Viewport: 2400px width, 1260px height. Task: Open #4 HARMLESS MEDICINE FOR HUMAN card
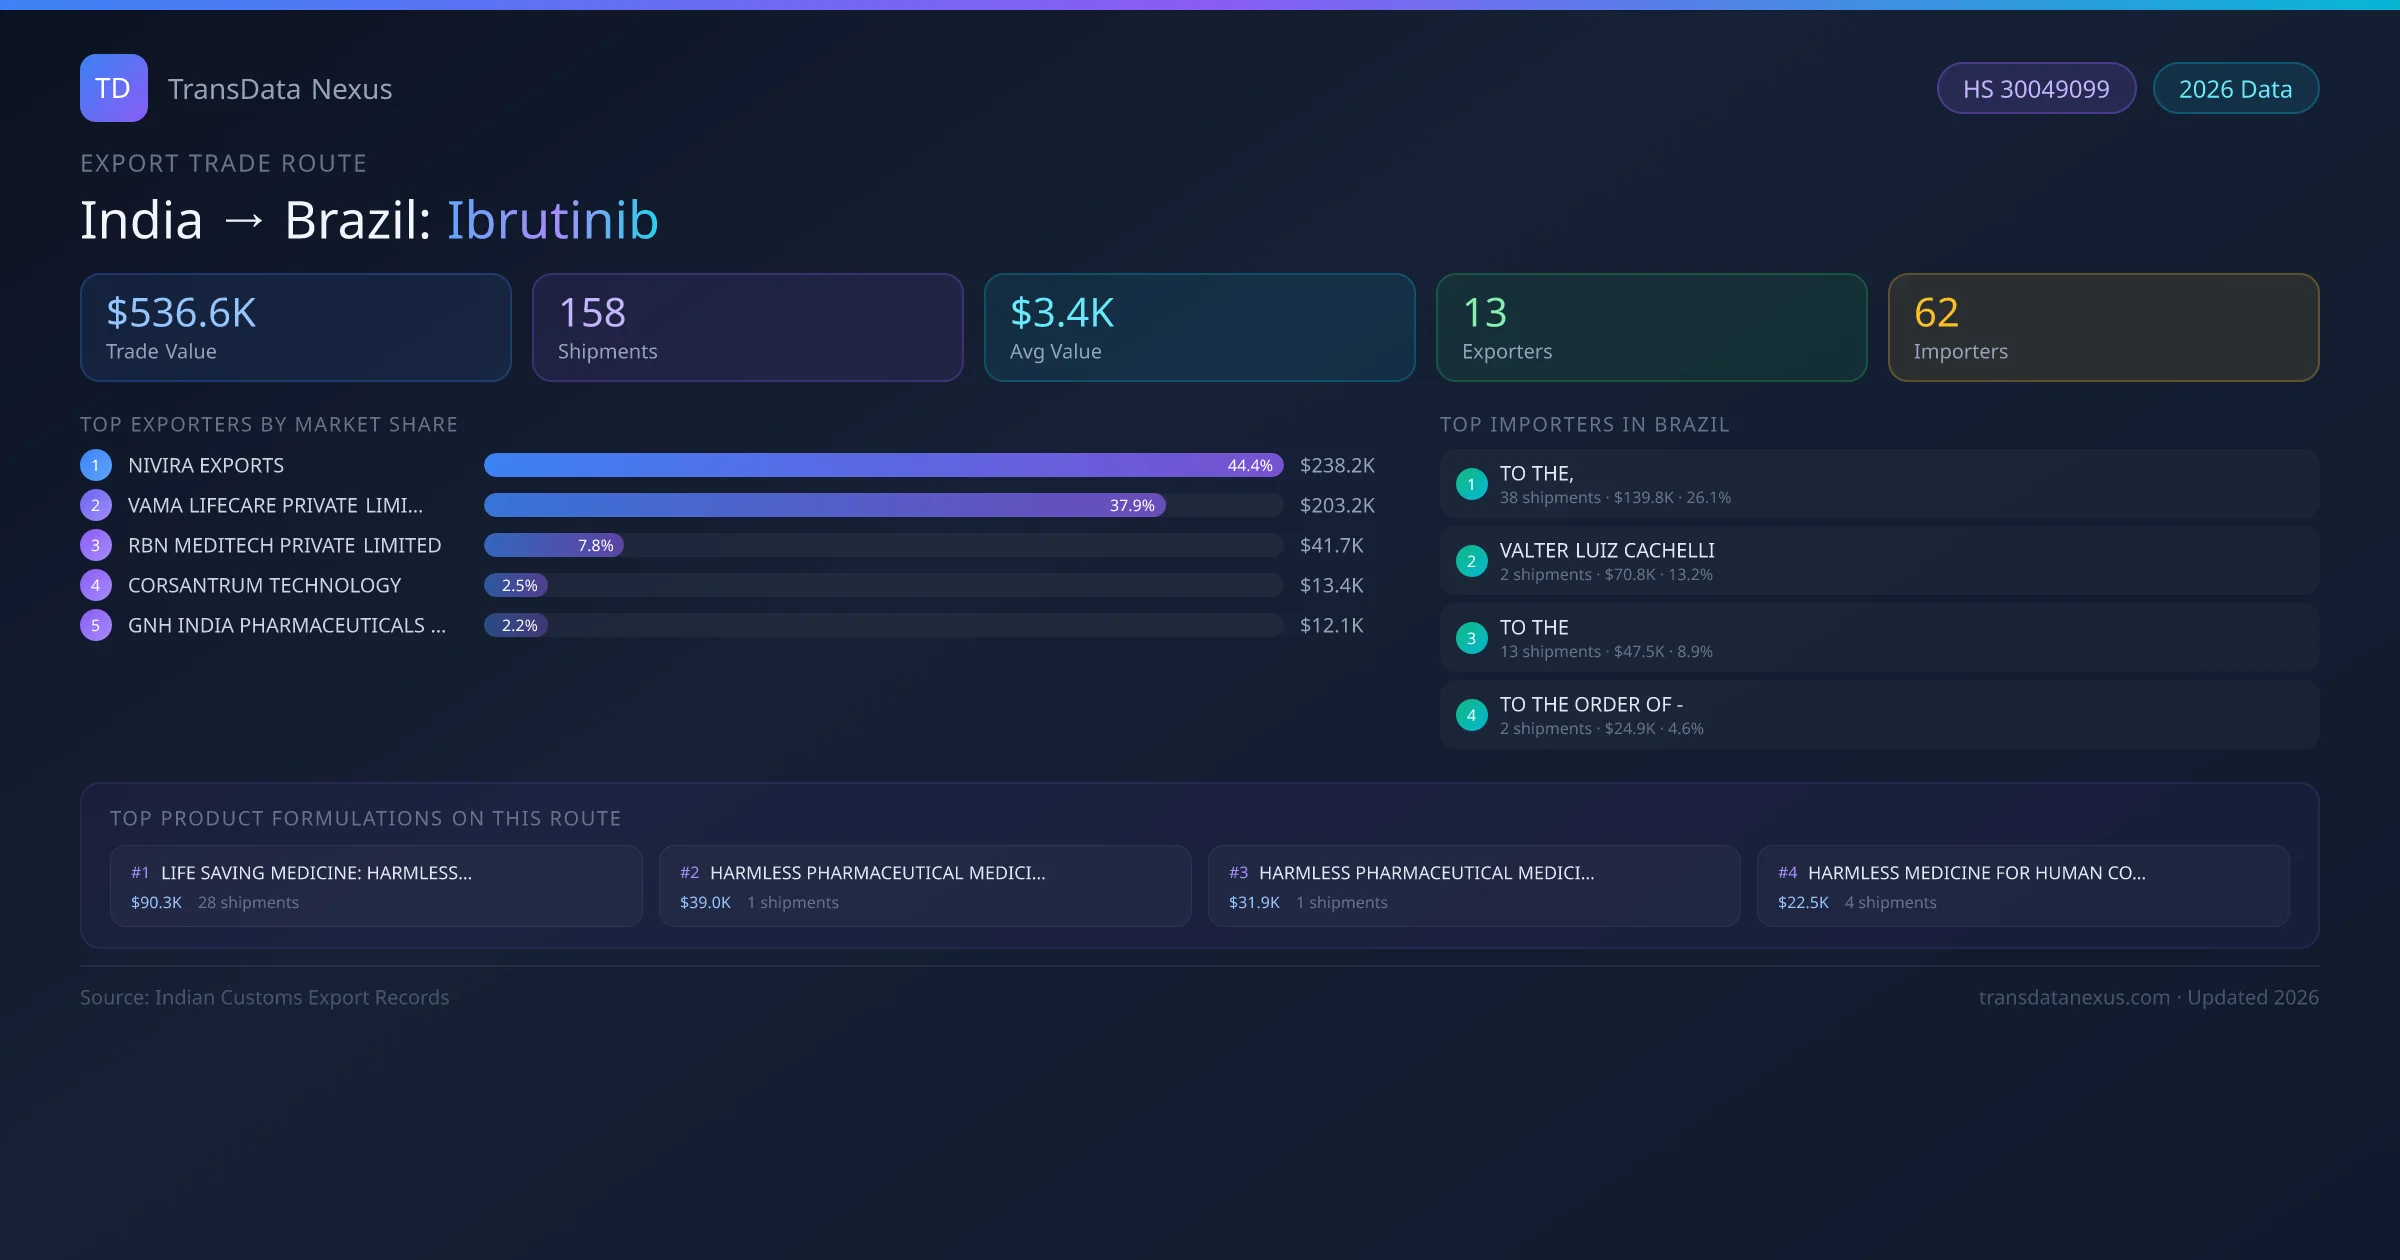2022,886
